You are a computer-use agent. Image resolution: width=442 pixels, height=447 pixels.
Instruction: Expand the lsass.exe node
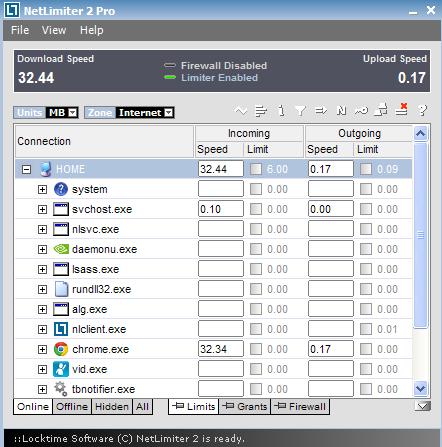coord(42,269)
